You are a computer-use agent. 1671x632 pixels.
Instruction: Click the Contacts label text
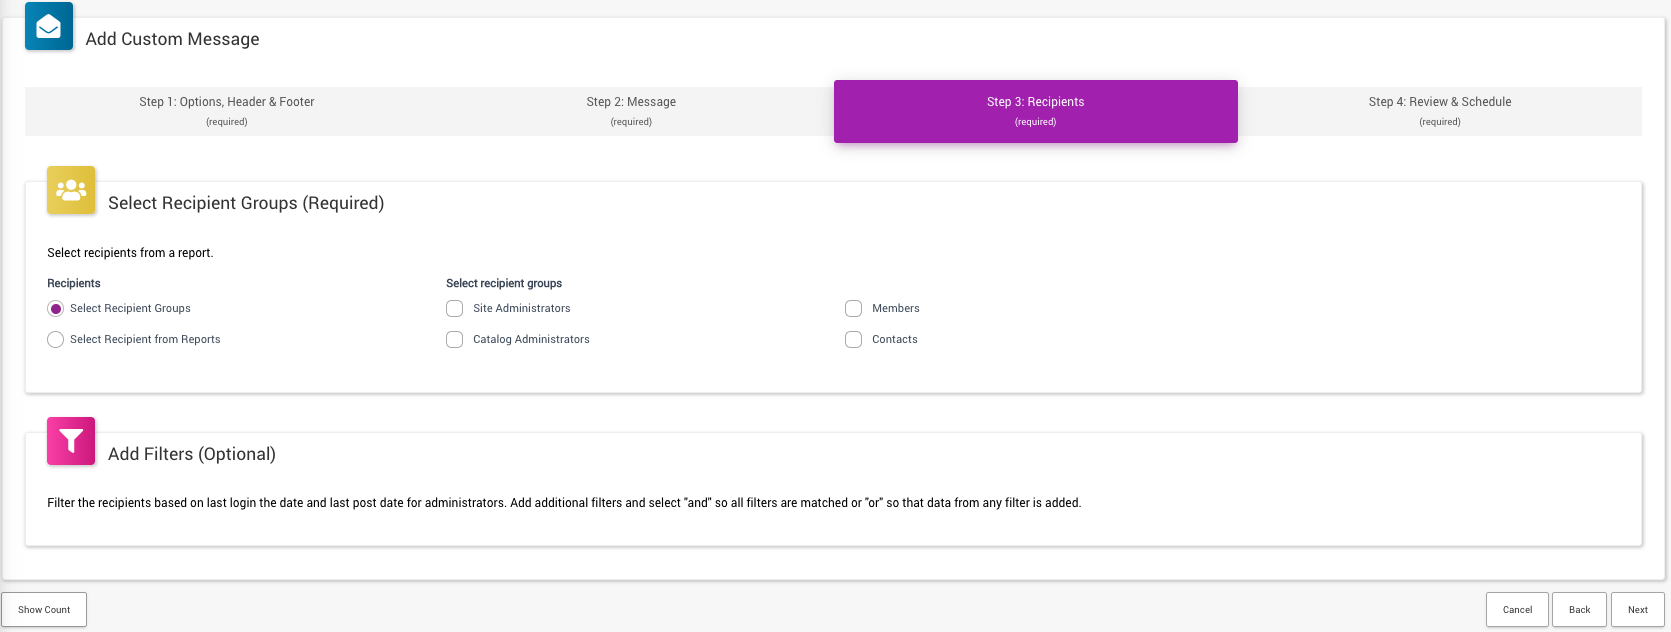(x=895, y=340)
